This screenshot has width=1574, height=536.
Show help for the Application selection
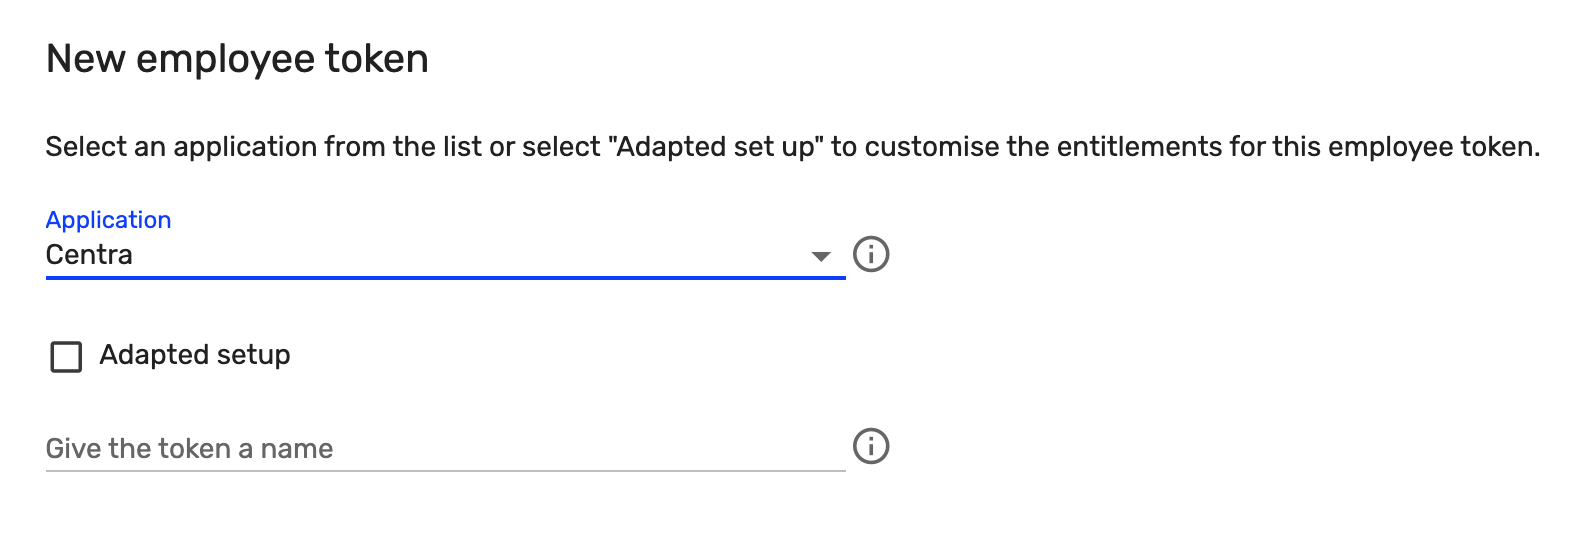click(x=871, y=254)
